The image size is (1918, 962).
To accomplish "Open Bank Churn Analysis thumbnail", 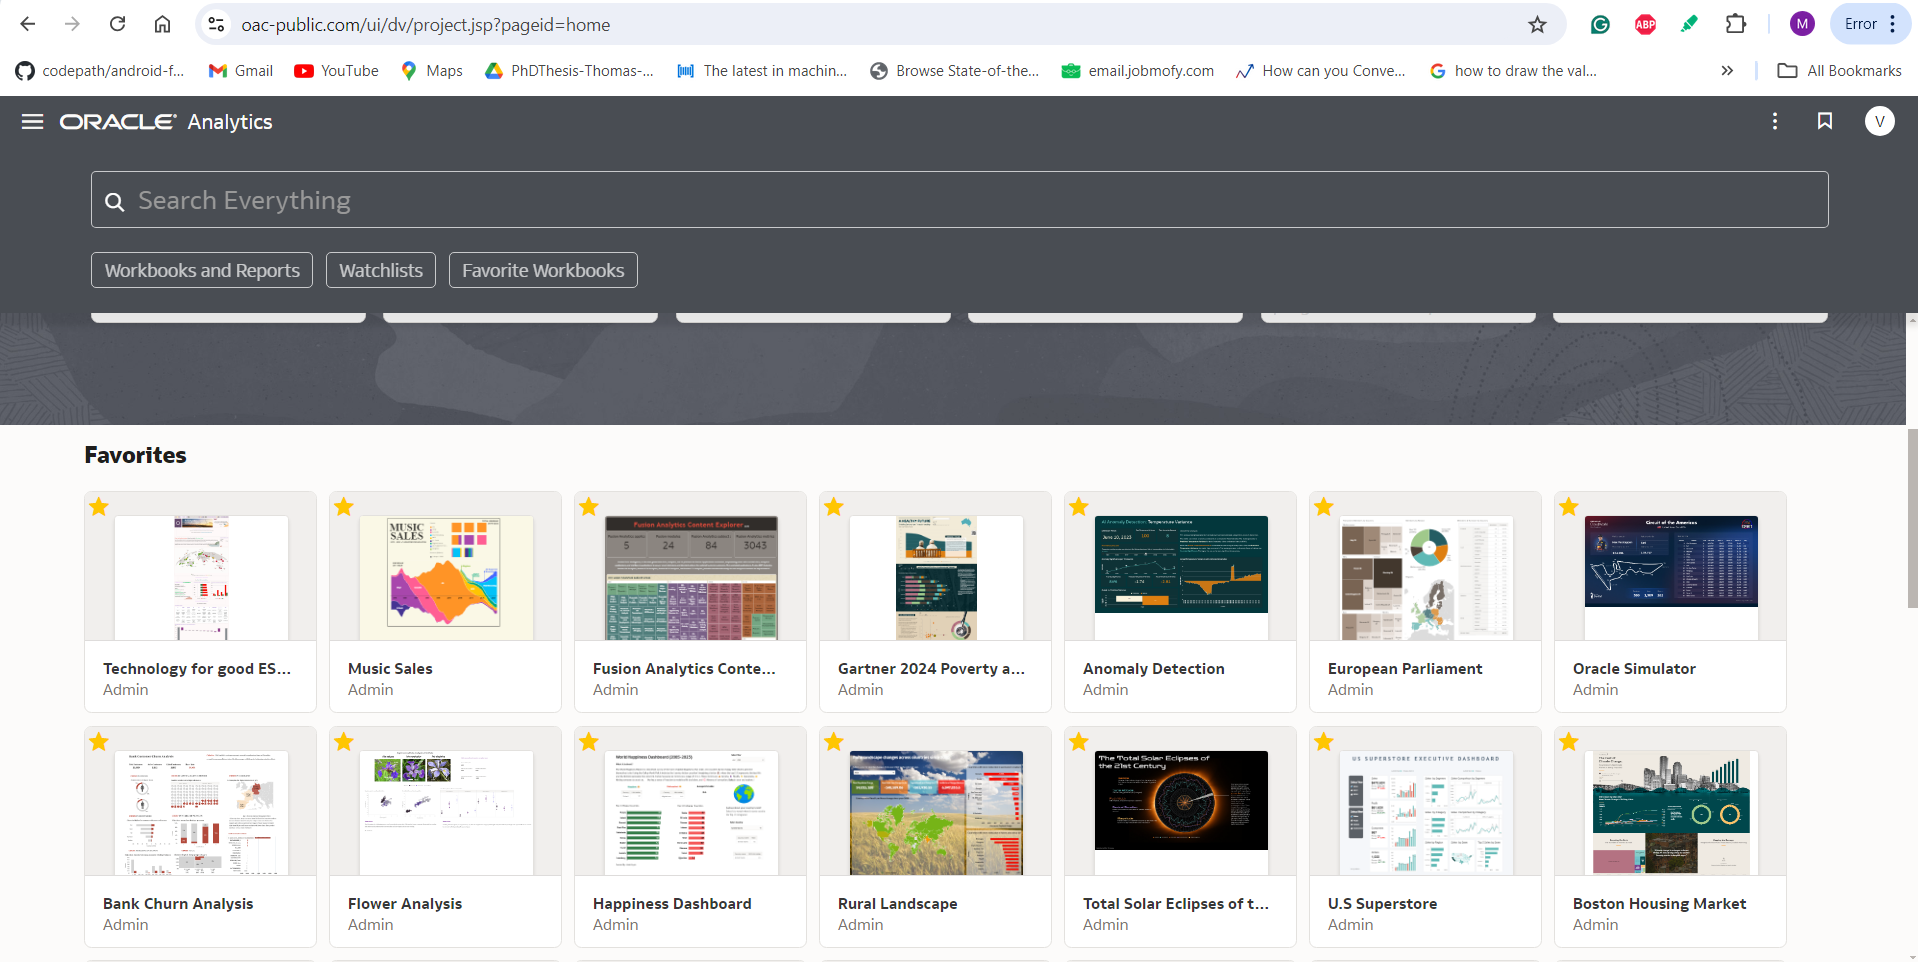I will coord(201,813).
